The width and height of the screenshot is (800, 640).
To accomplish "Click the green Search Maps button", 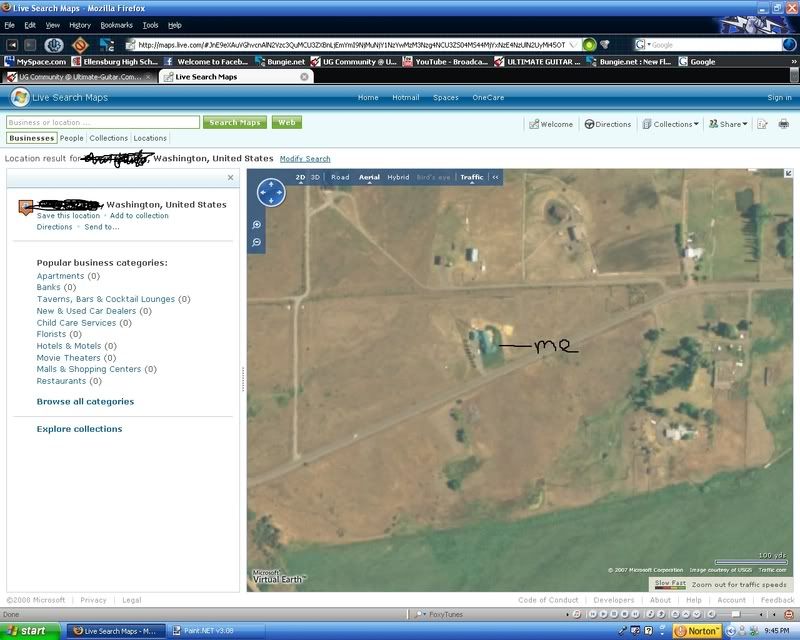I will (x=235, y=122).
